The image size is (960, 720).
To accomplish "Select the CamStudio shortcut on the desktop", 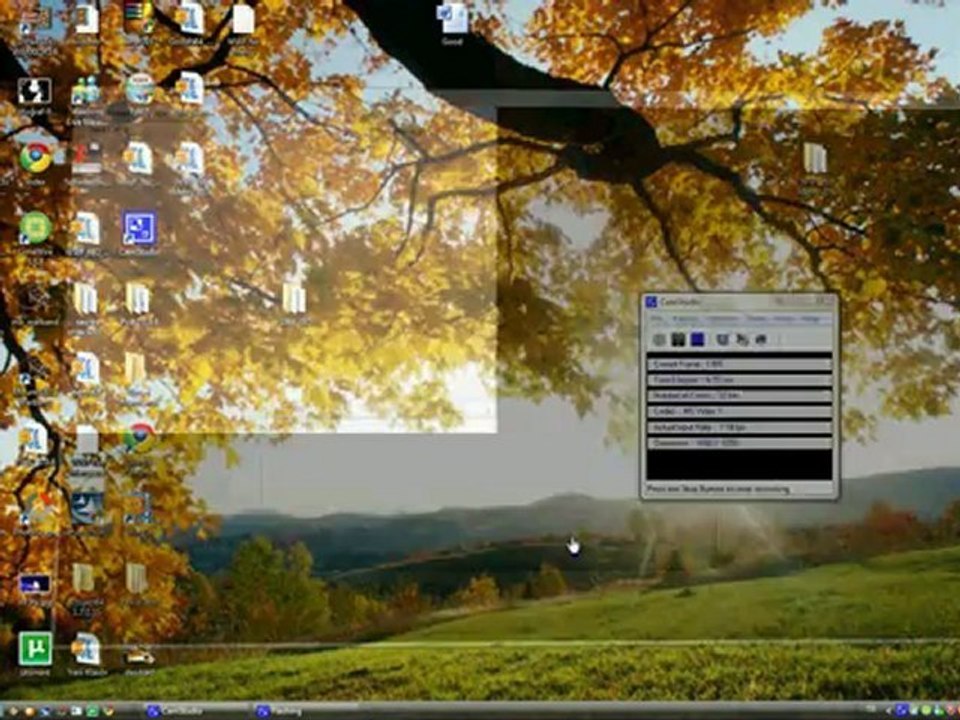I will click(x=140, y=233).
